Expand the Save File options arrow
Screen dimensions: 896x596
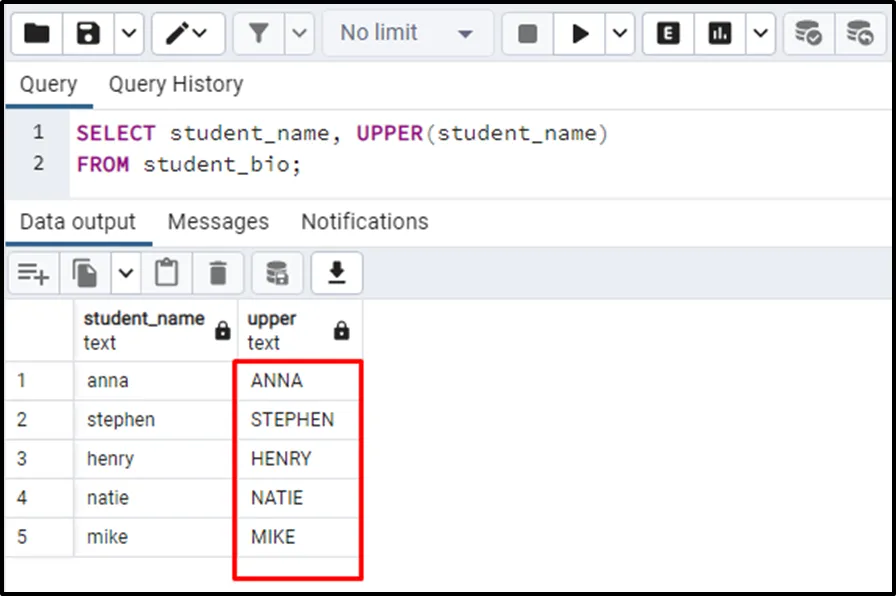point(128,34)
